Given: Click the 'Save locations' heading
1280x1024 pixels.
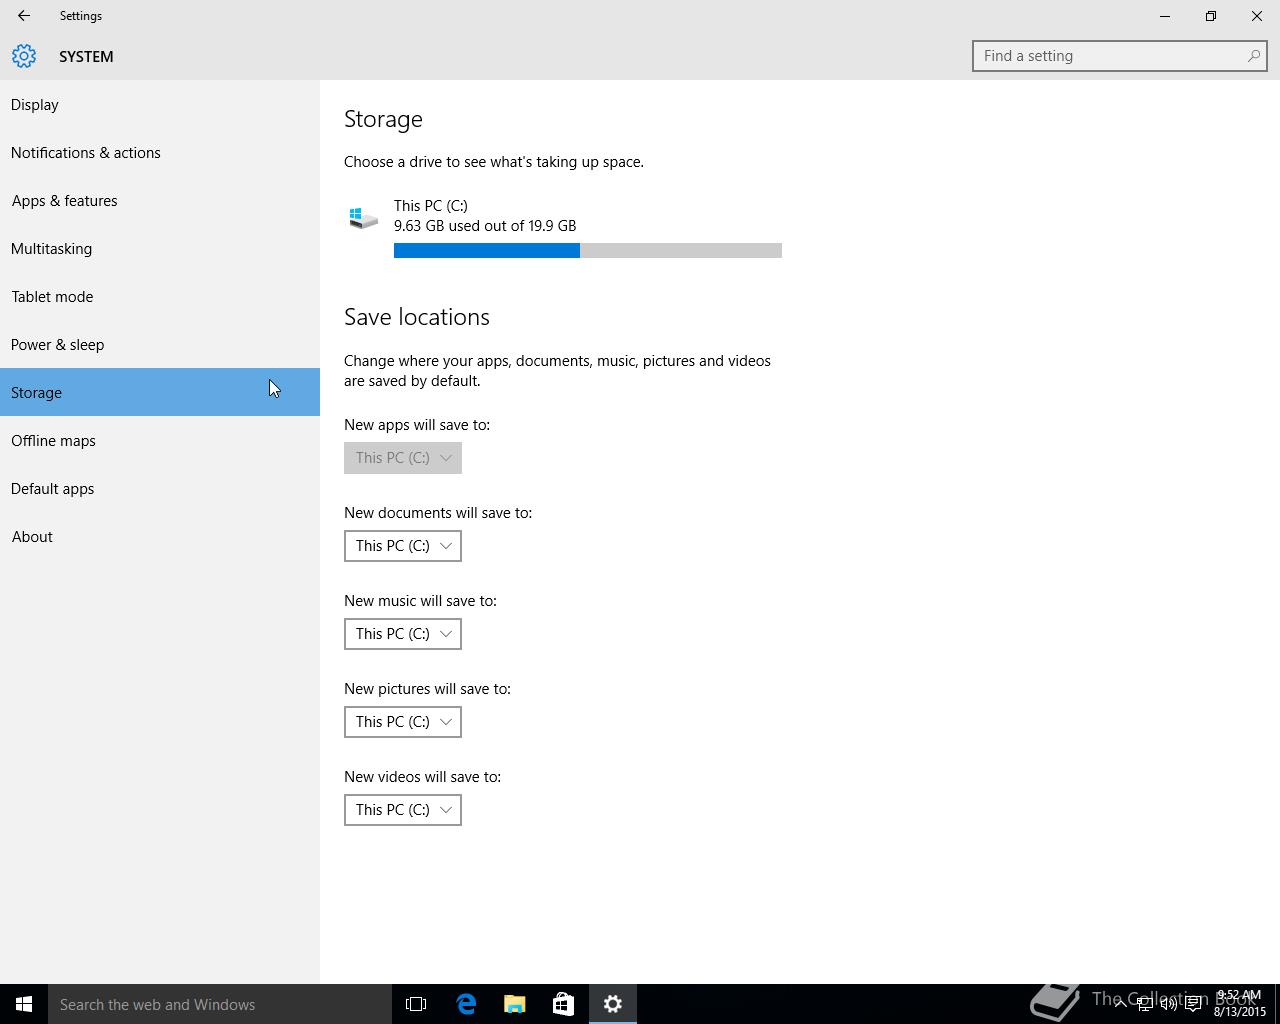Looking at the screenshot, I should [x=417, y=317].
